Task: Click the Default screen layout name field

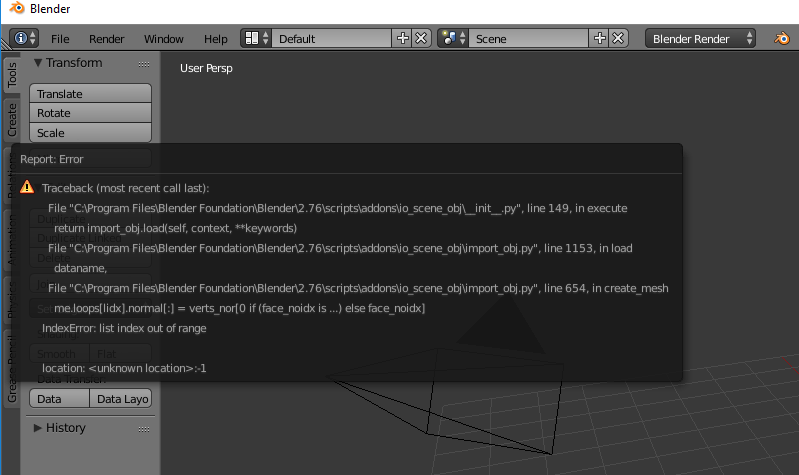Action: [x=331, y=38]
